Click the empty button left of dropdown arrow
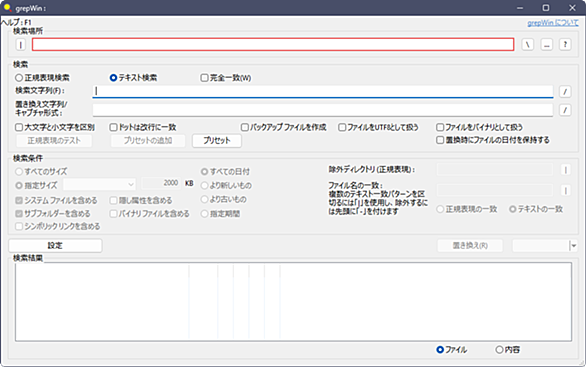The height and width of the screenshot is (367, 586). click(540, 246)
